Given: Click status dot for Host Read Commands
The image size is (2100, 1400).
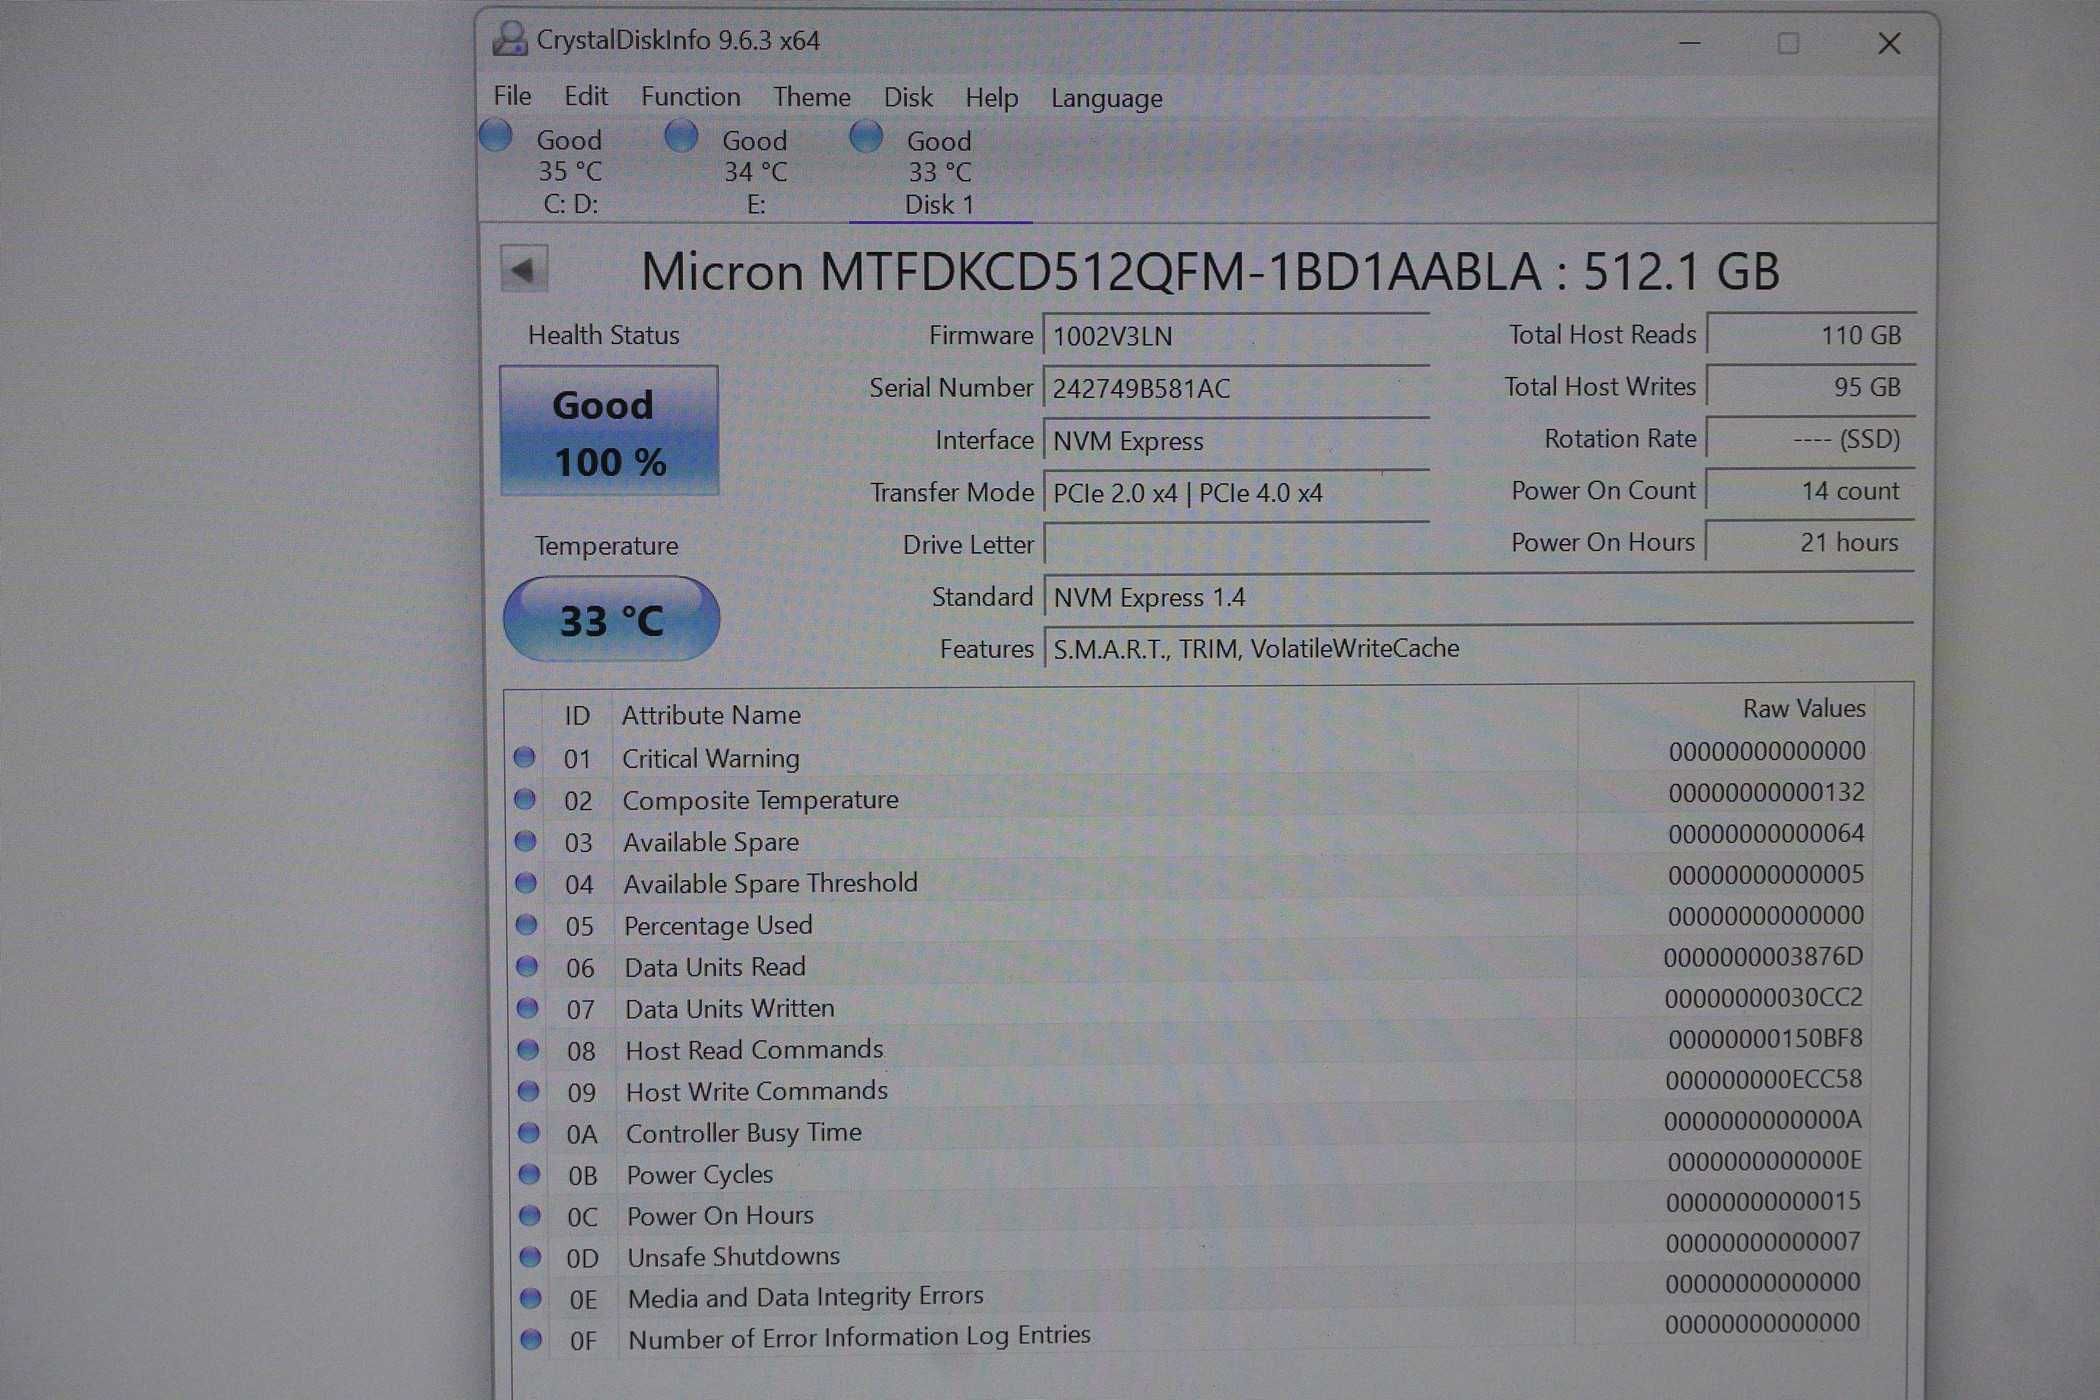Looking at the screenshot, I should 528,1050.
